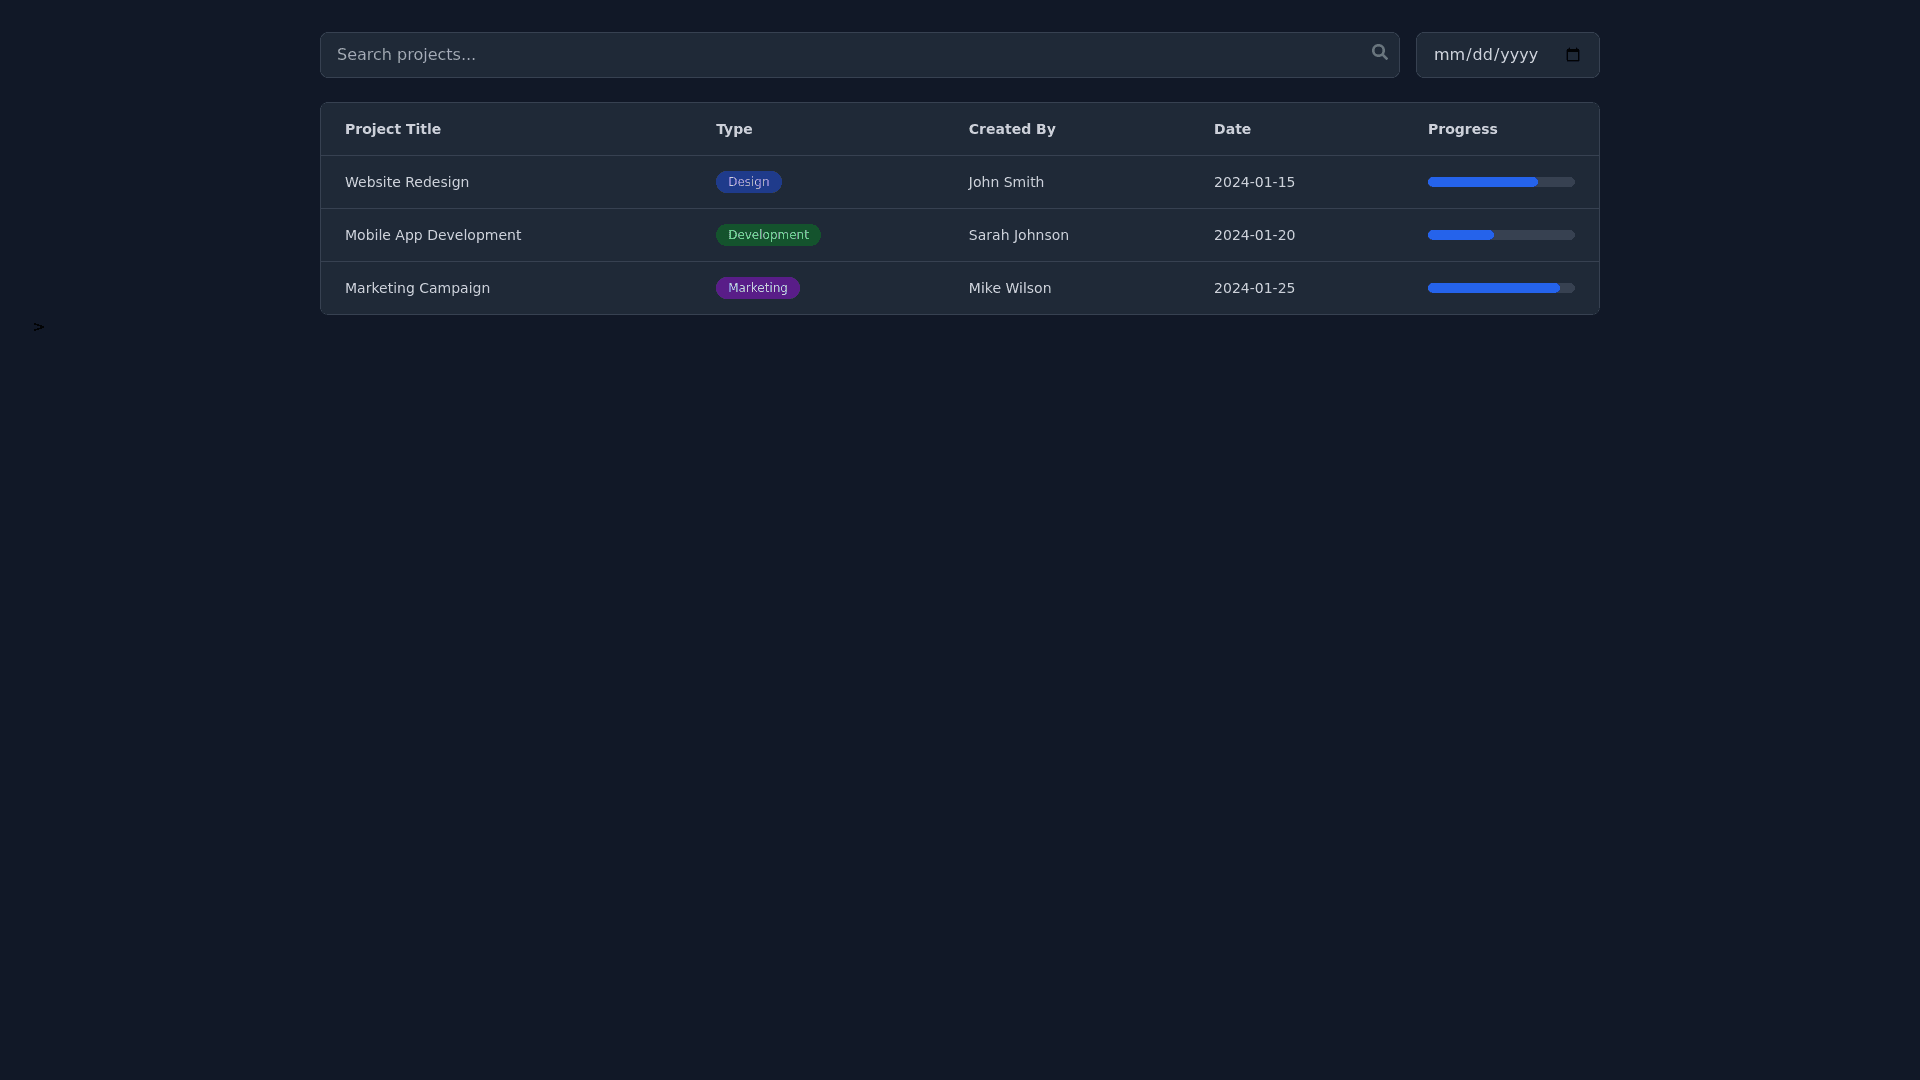Click the mm/dd/yyyy date filter field

pyautogui.click(x=1486, y=55)
